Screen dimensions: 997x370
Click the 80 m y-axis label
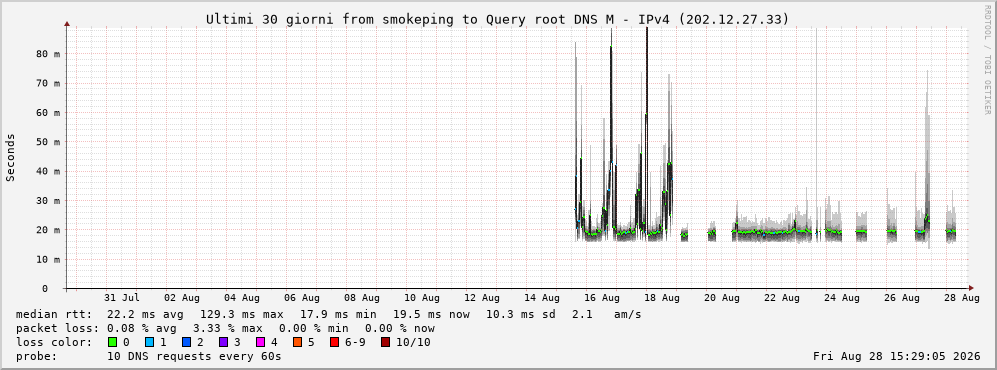pos(48,54)
